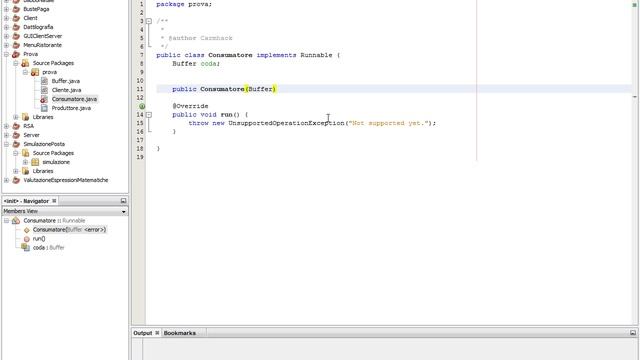This screenshot has width=640, height=360.
Task: Collapse the Consumatore class node in Navigator
Action: pos(7,220)
